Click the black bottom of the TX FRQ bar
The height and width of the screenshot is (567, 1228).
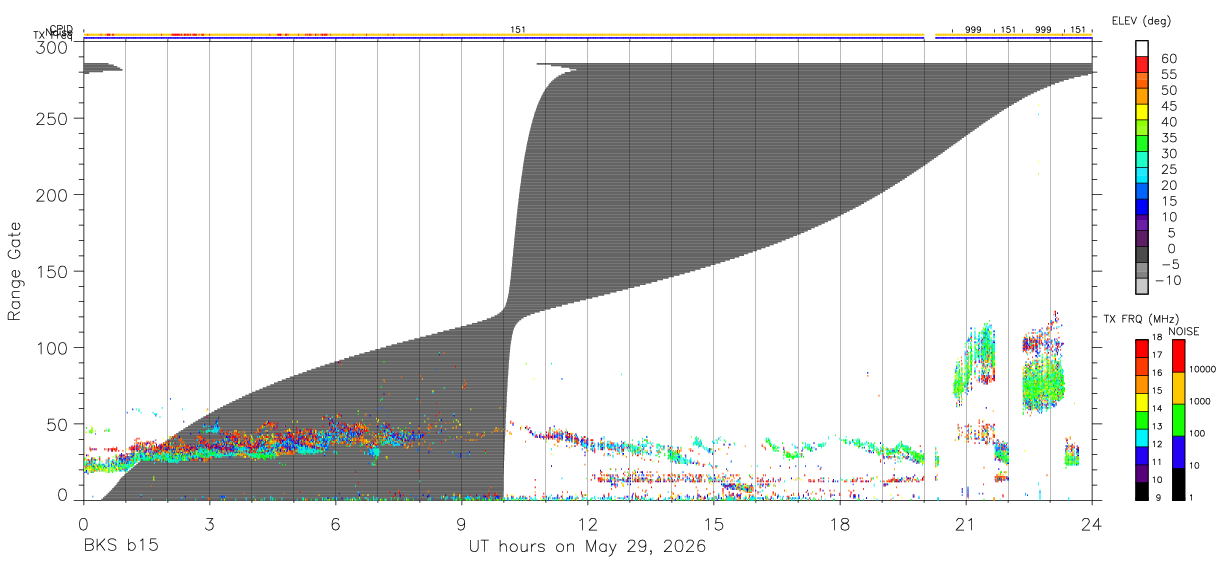pos(1142,492)
